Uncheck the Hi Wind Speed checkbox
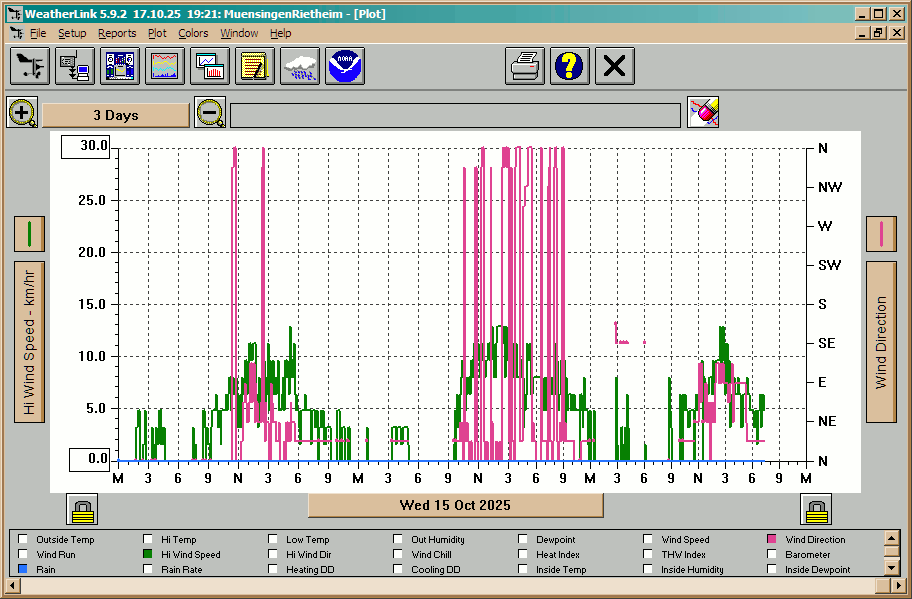Viewport: 912px width, 599px height. [149, 555]
